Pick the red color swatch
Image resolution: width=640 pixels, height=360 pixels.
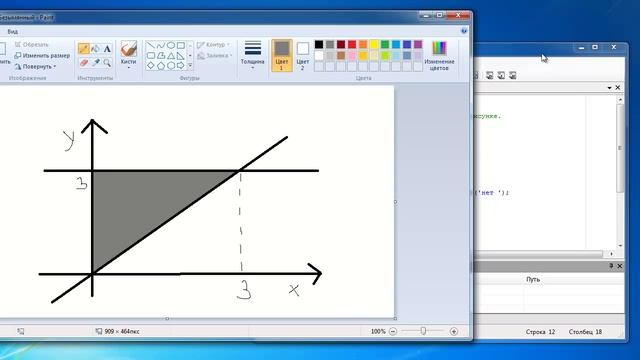pos(352,44)
